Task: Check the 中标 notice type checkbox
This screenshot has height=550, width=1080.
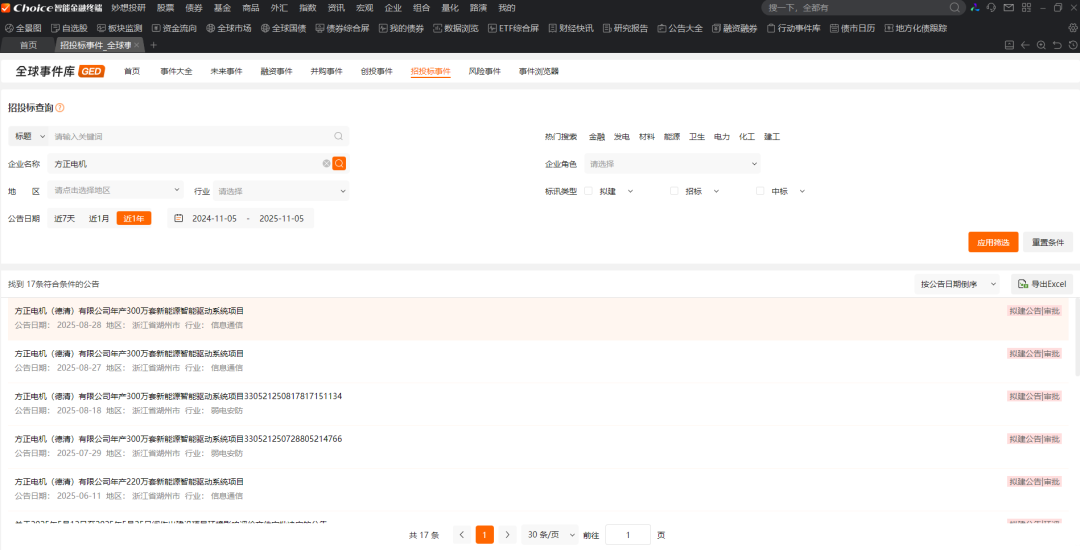Action: coord(760,191)
